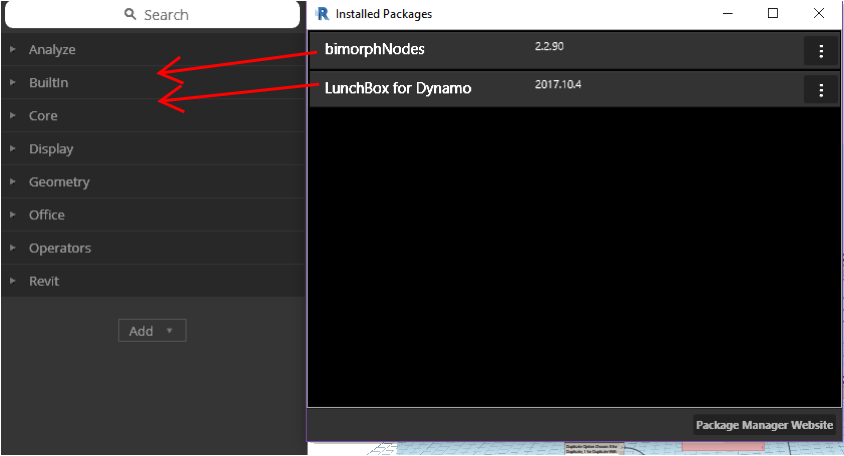
Task: Expand the Operators category arrow
Action: pyautogui.click(x=12, y=248)
